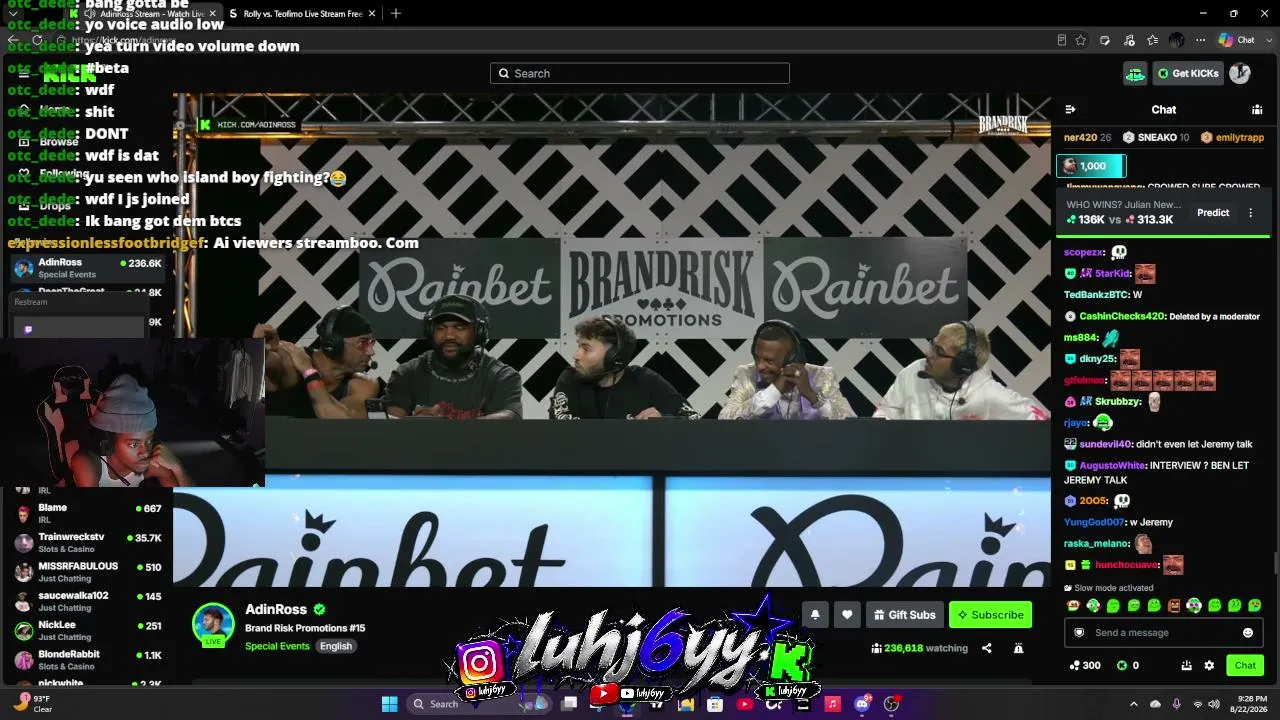
Task: Click the chat pop-out tray icon beside the gear
Action: click(x=1186, y=666)
